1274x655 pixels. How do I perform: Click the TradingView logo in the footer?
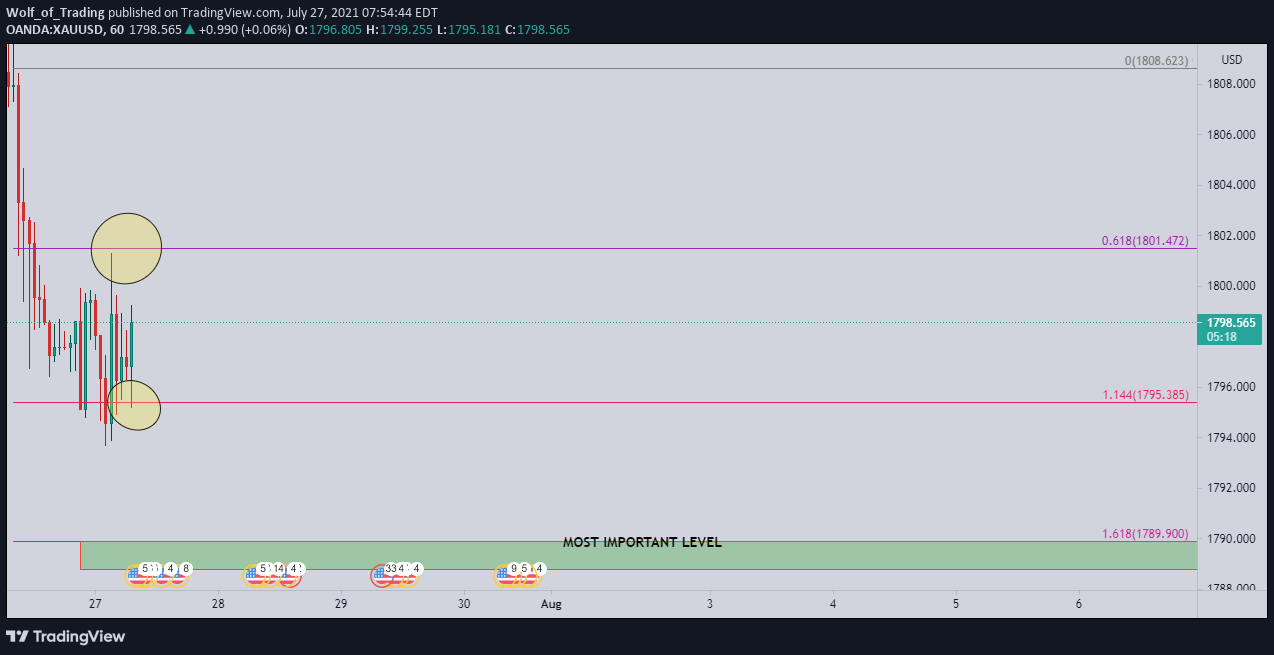pos(66,636)
